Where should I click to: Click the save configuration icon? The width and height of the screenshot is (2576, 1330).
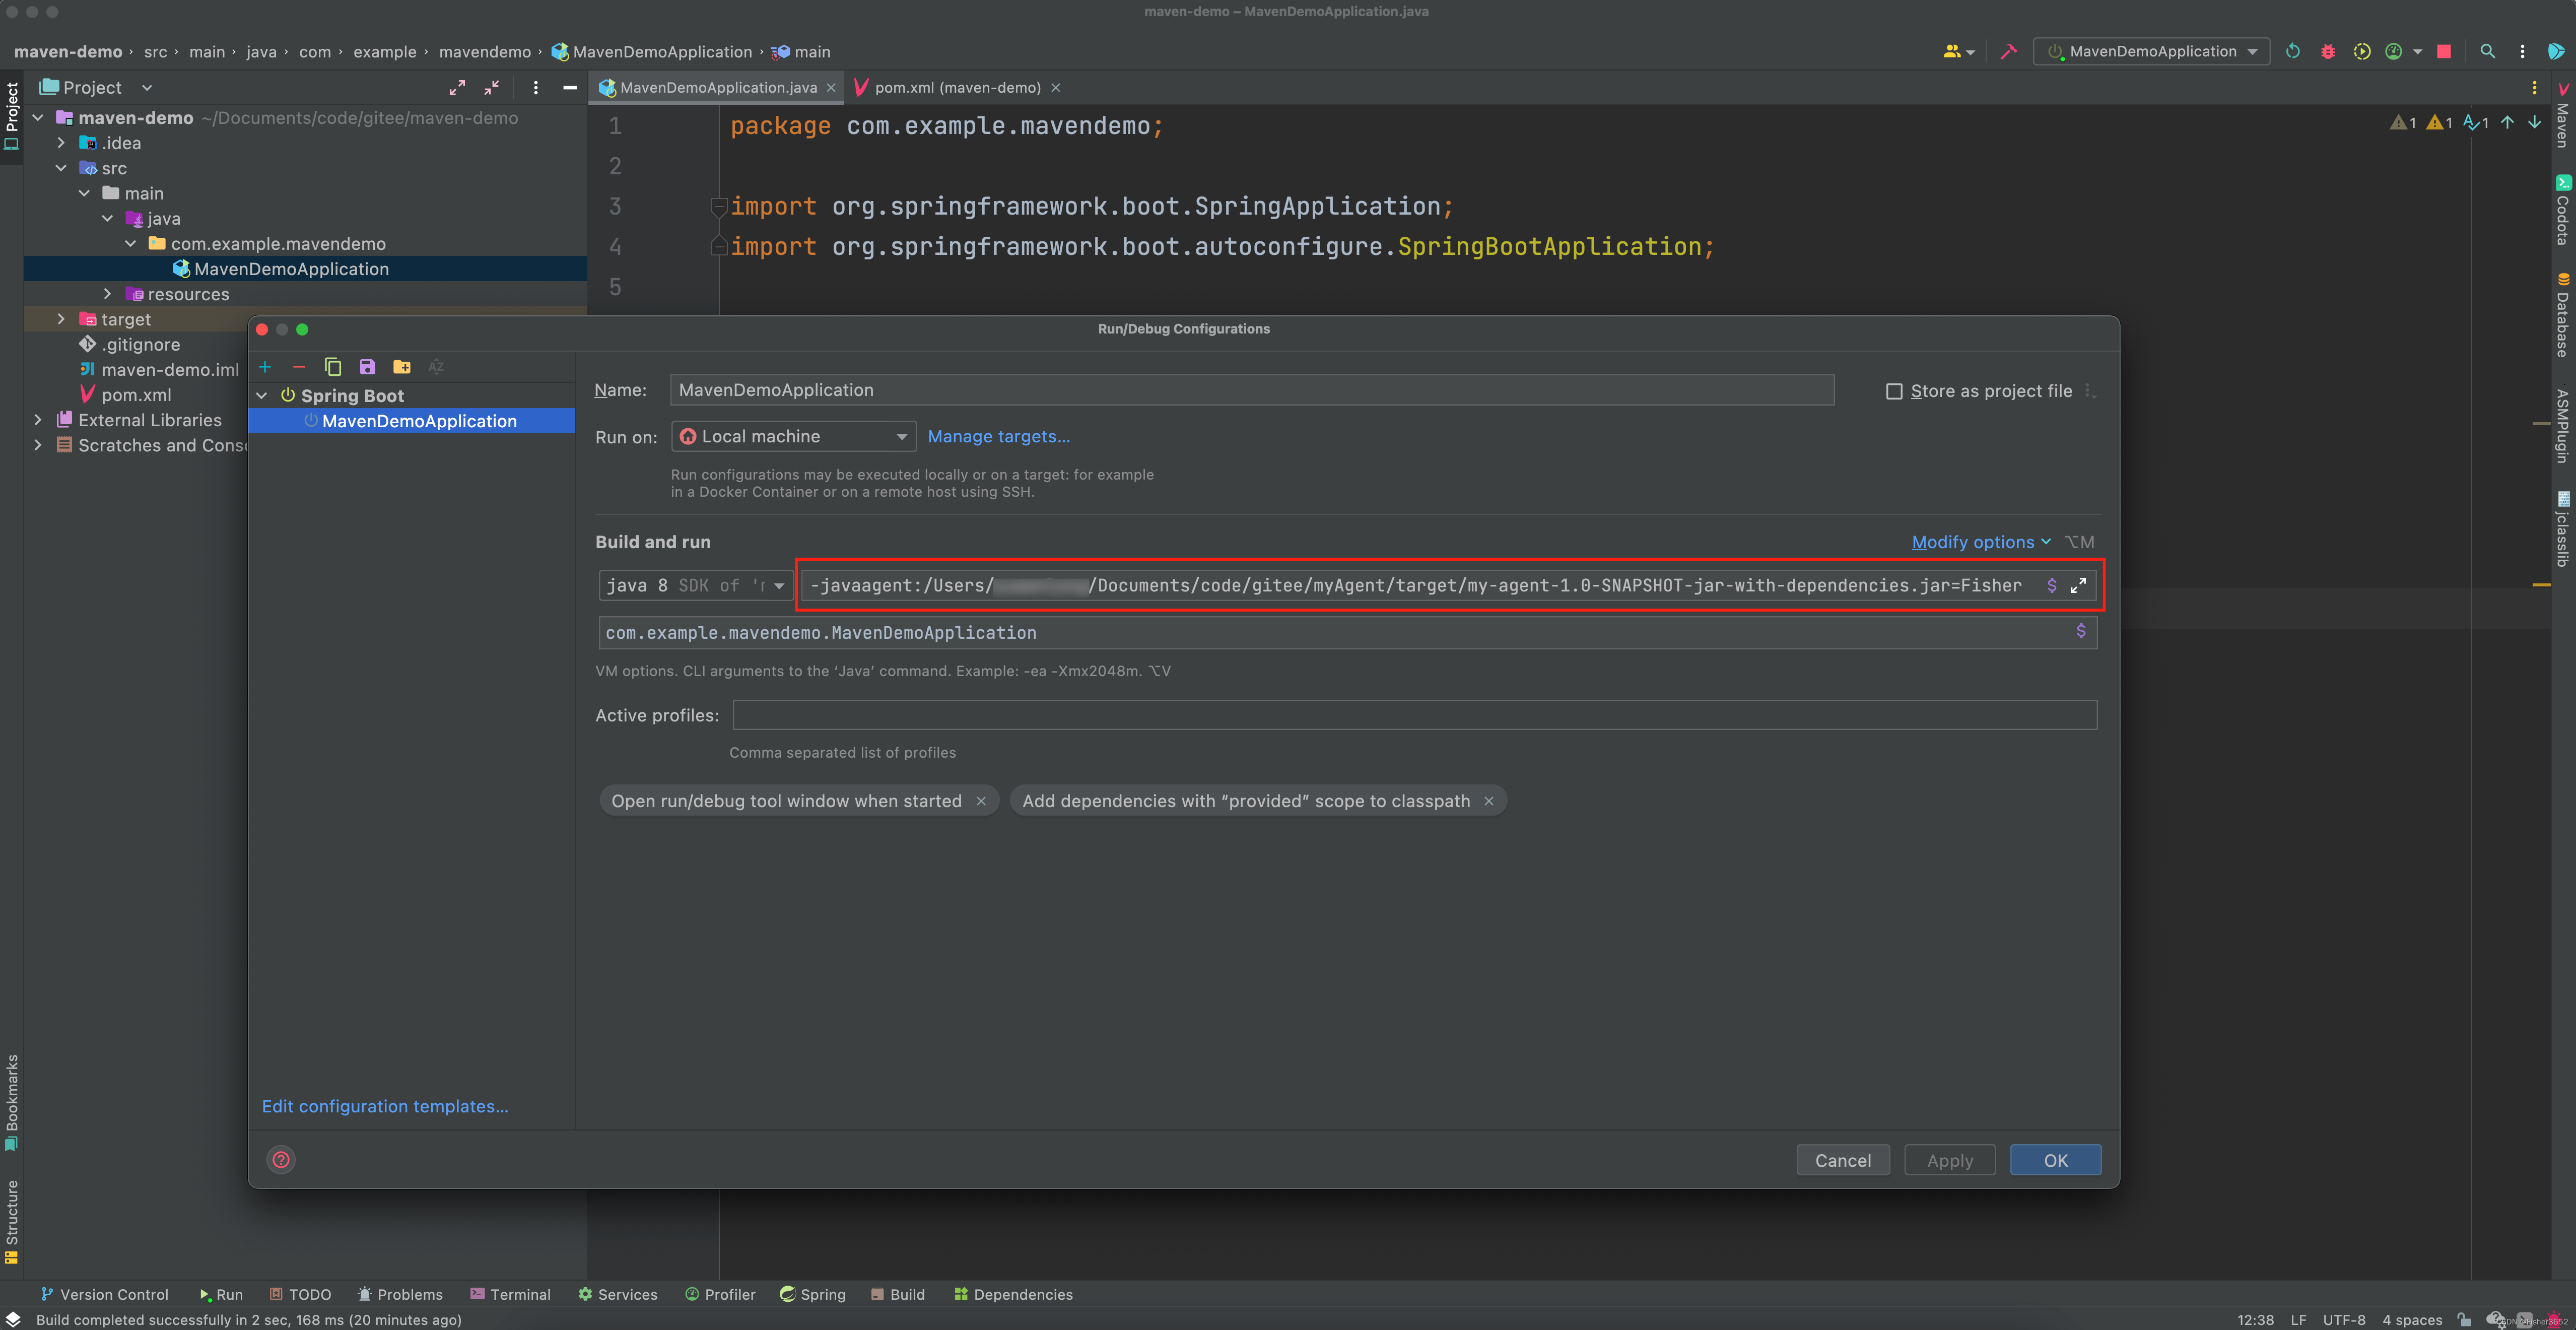367,367
